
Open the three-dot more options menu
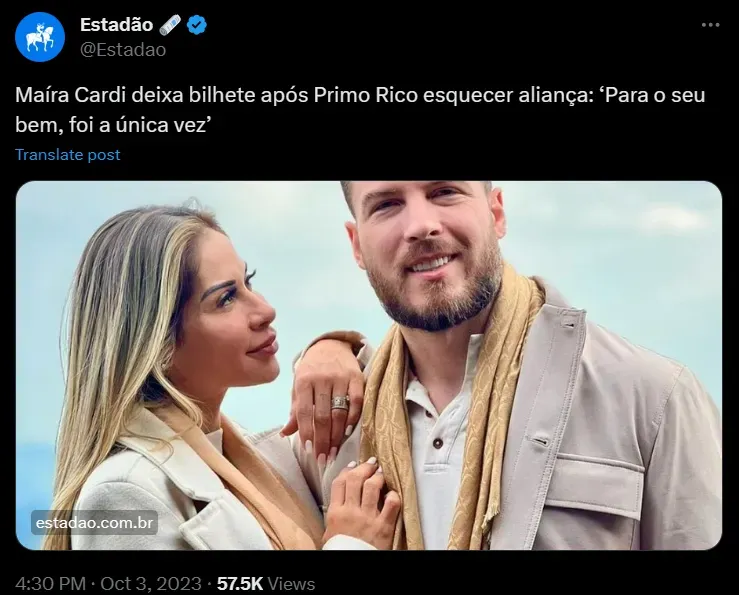point(710,25)
